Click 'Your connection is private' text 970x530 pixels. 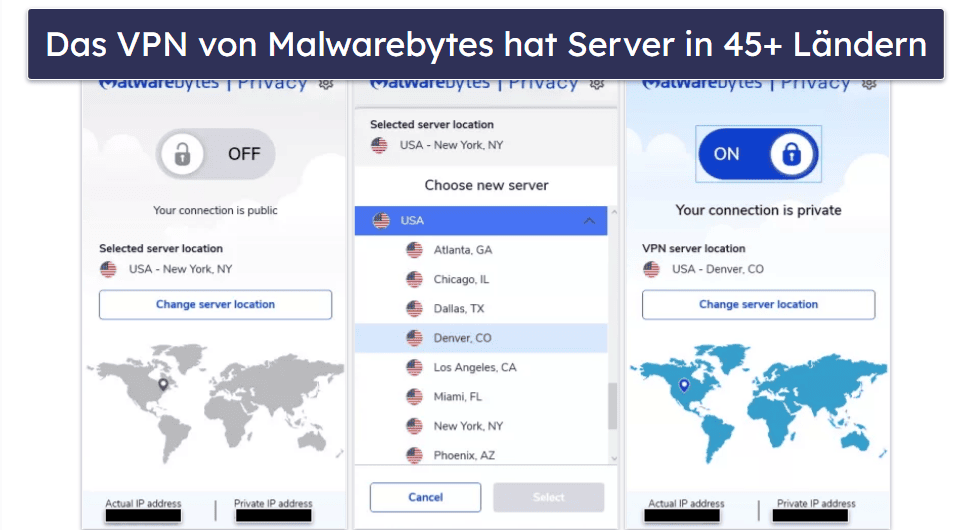[x=758, y=210]
